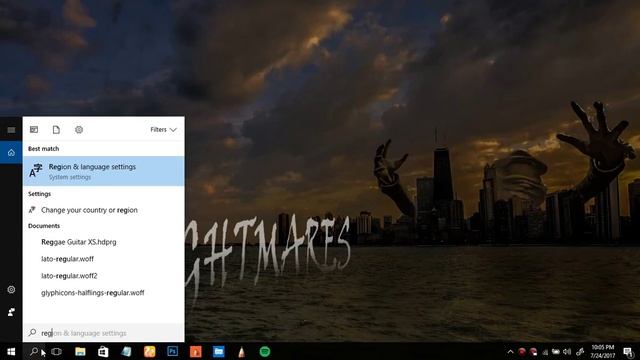Open the Filters dropdown
The image size is (640, 360).
click(x=163, y=129)
